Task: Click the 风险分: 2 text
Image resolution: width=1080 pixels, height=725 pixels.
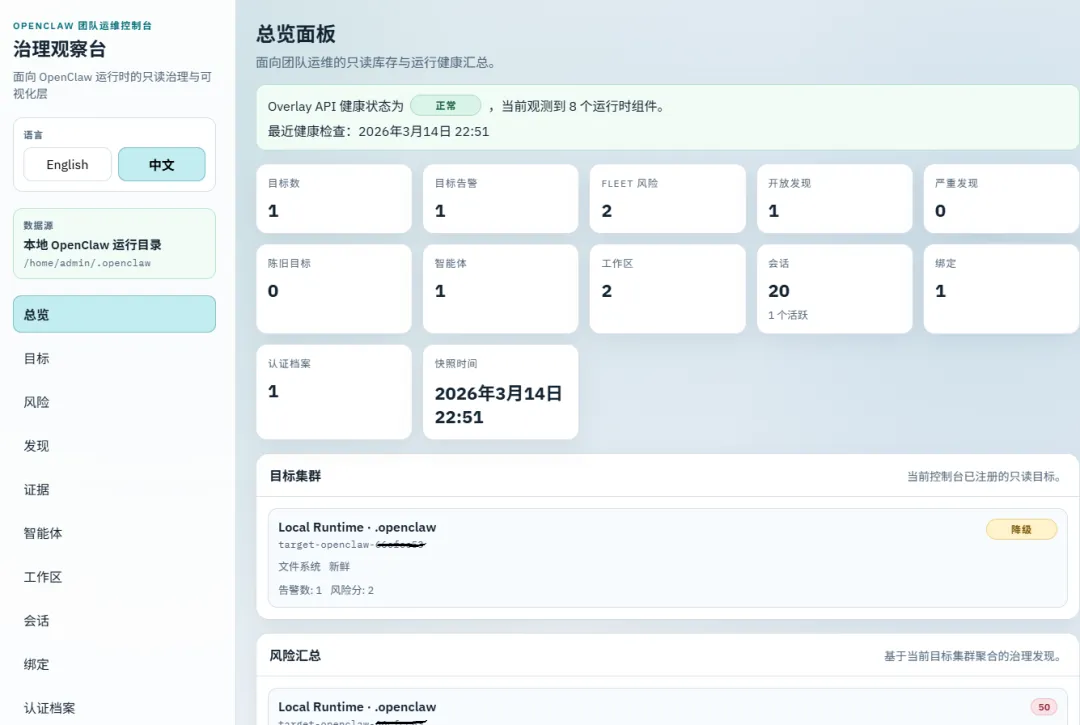Action: click(352, 590)
